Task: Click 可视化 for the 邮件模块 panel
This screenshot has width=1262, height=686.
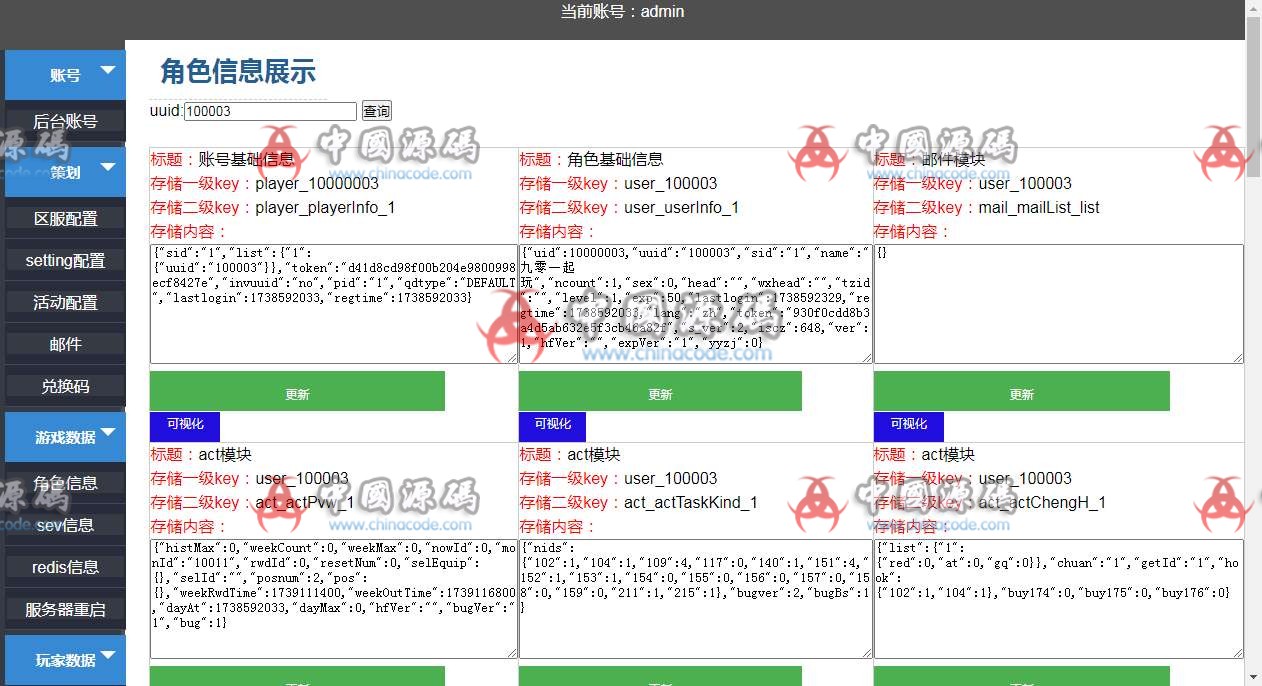Action: coord(908,424)
